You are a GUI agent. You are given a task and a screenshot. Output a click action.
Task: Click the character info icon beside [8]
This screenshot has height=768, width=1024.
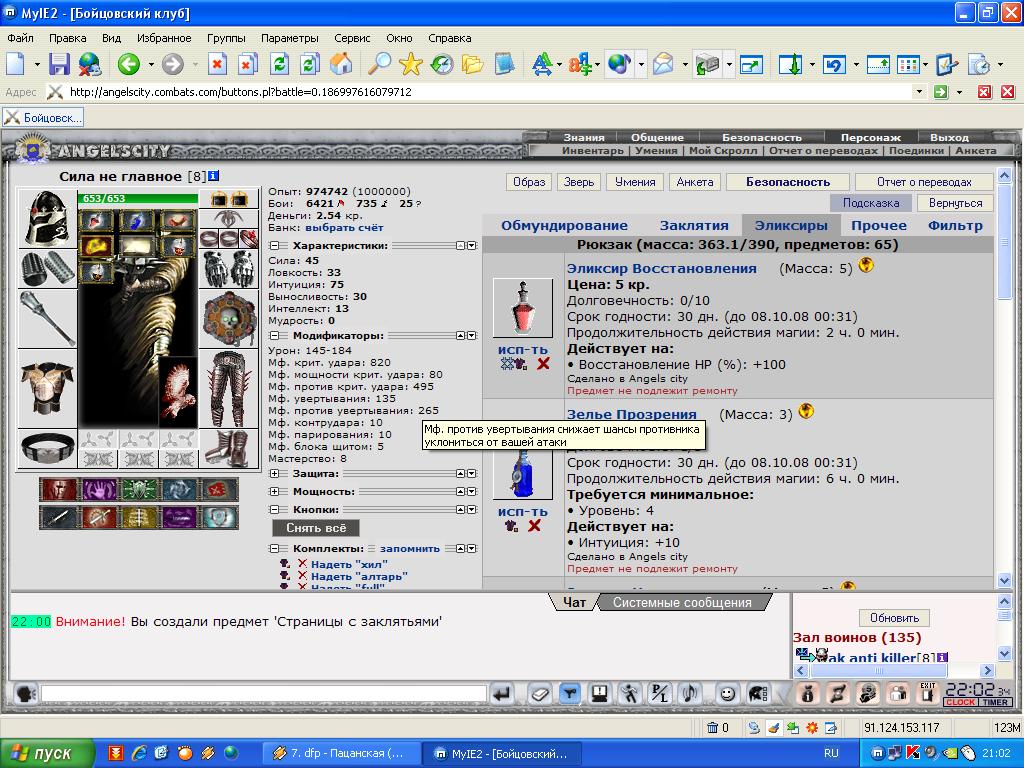tap(214, 176)
